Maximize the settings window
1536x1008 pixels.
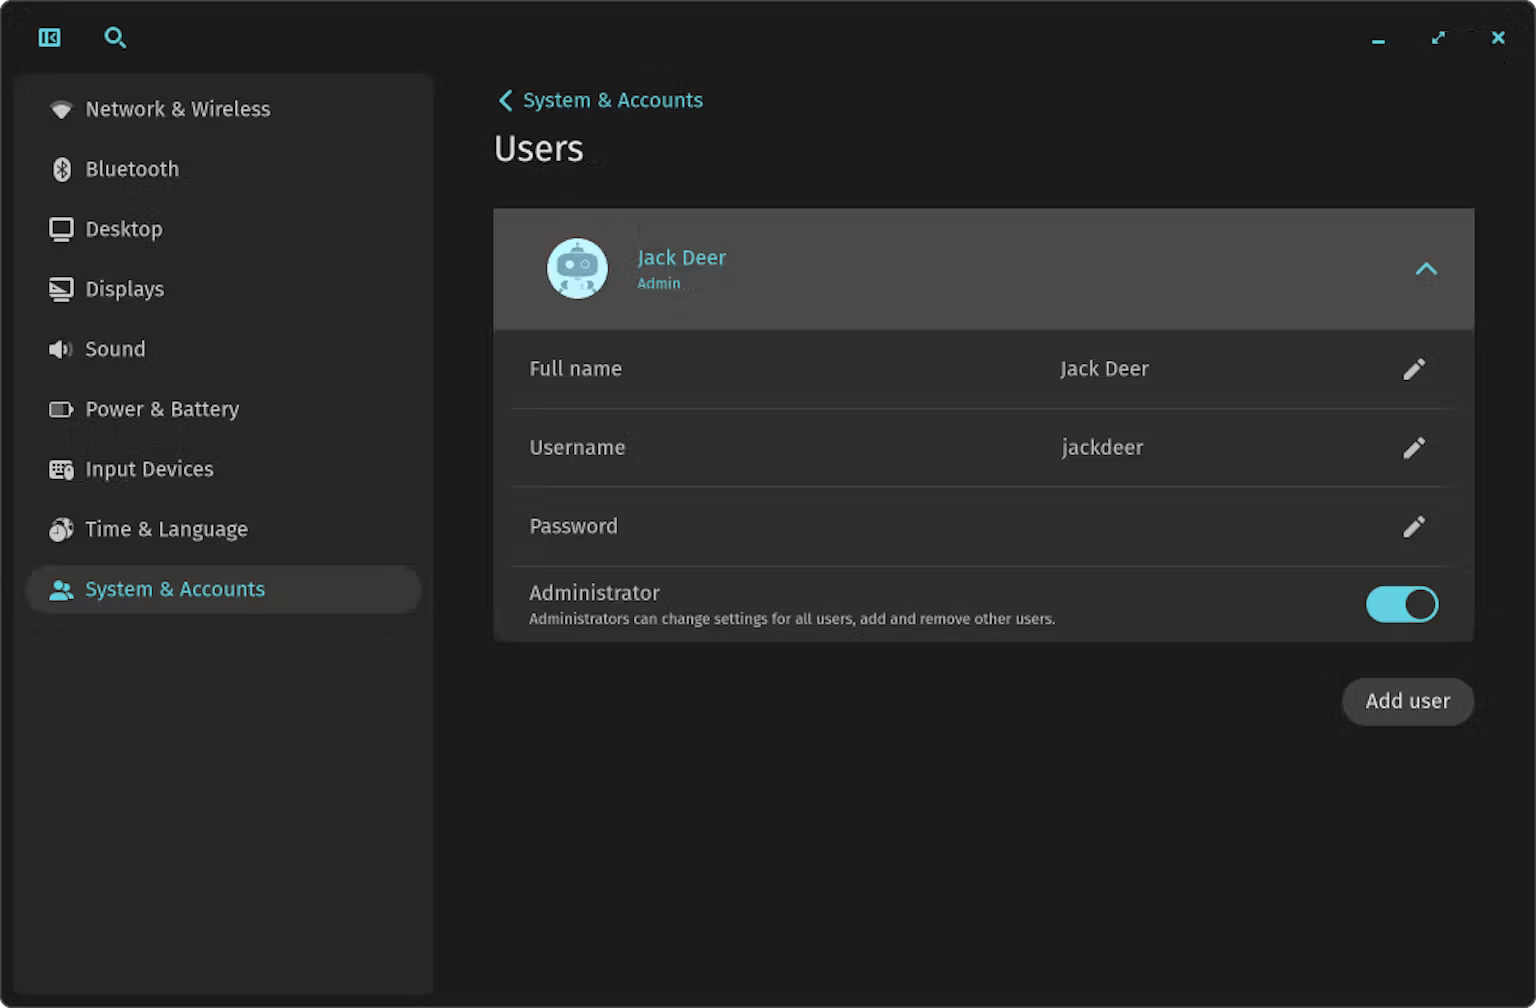coord(1438,38)
